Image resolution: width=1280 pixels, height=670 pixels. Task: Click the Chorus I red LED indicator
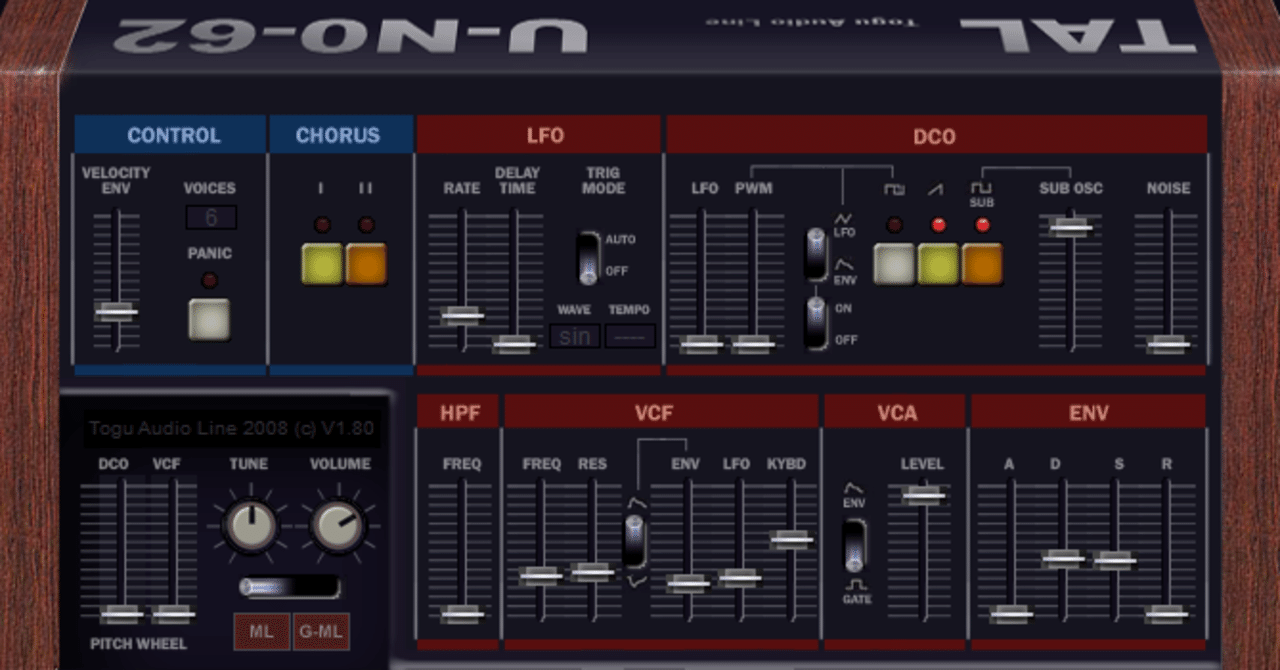click(x=322, y=225)
